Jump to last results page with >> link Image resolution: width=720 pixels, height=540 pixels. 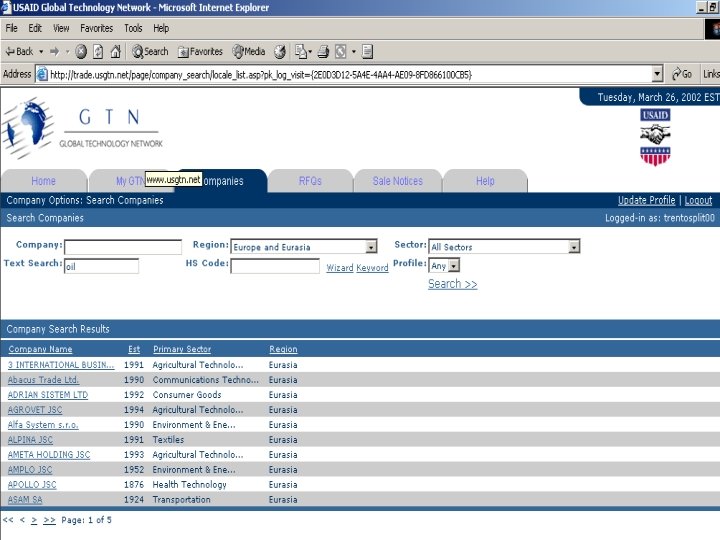coord(49,520)
